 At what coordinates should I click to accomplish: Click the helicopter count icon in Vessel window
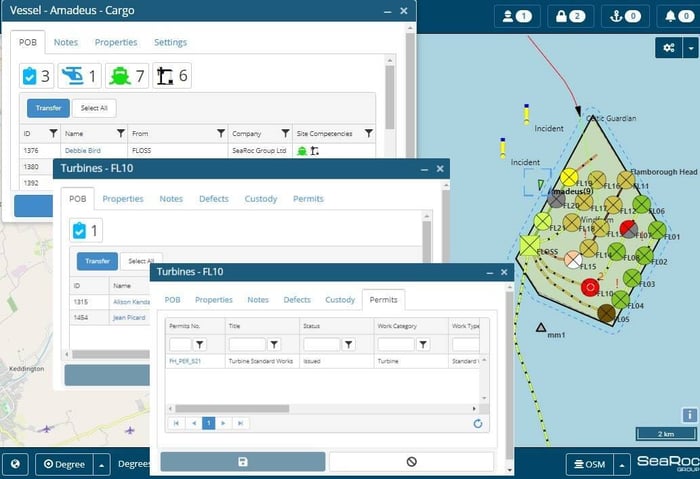click(79, 76)
